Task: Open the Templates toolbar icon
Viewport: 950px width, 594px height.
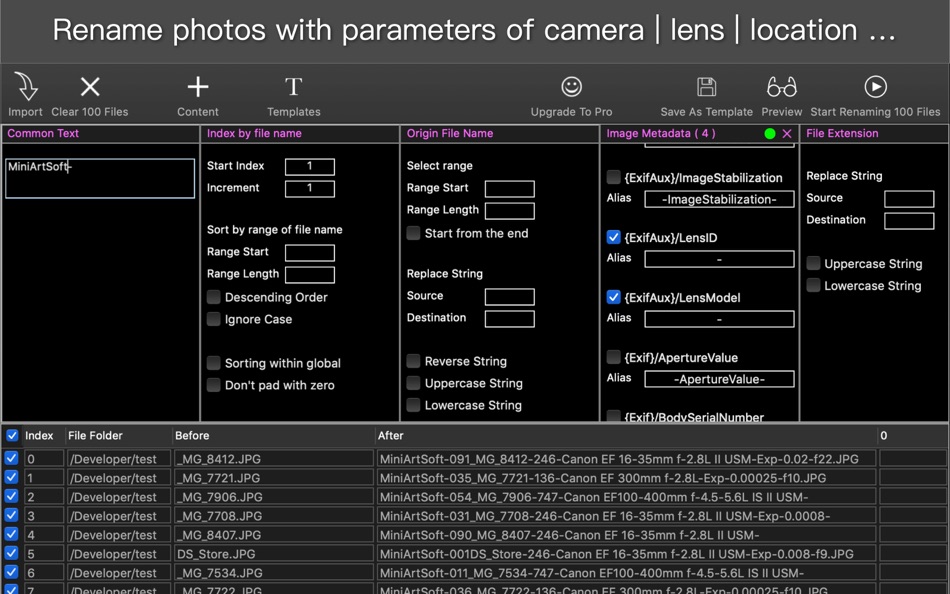Action: (293, 87)
